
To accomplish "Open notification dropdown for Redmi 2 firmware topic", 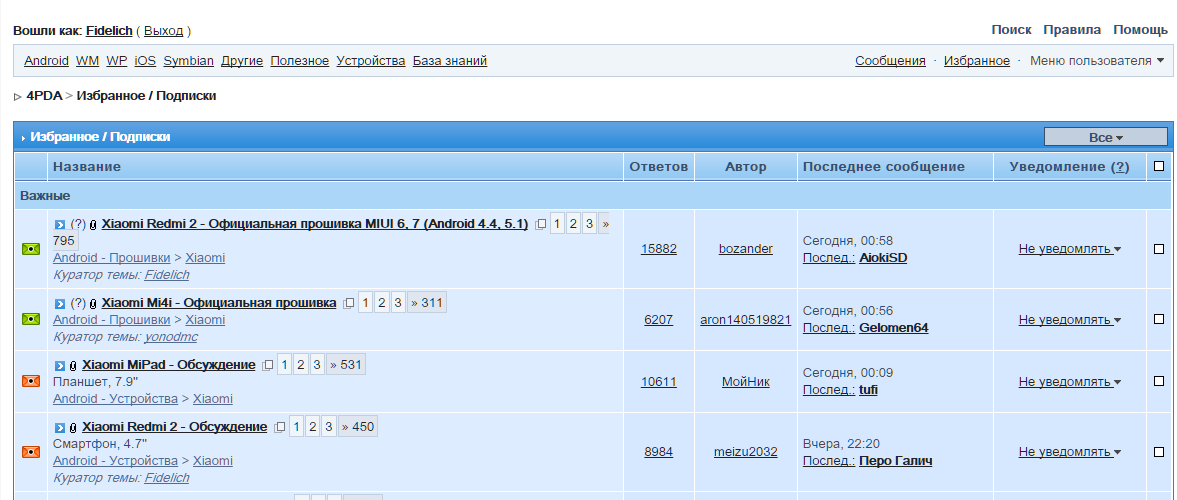I will [x=1070, y=249].
